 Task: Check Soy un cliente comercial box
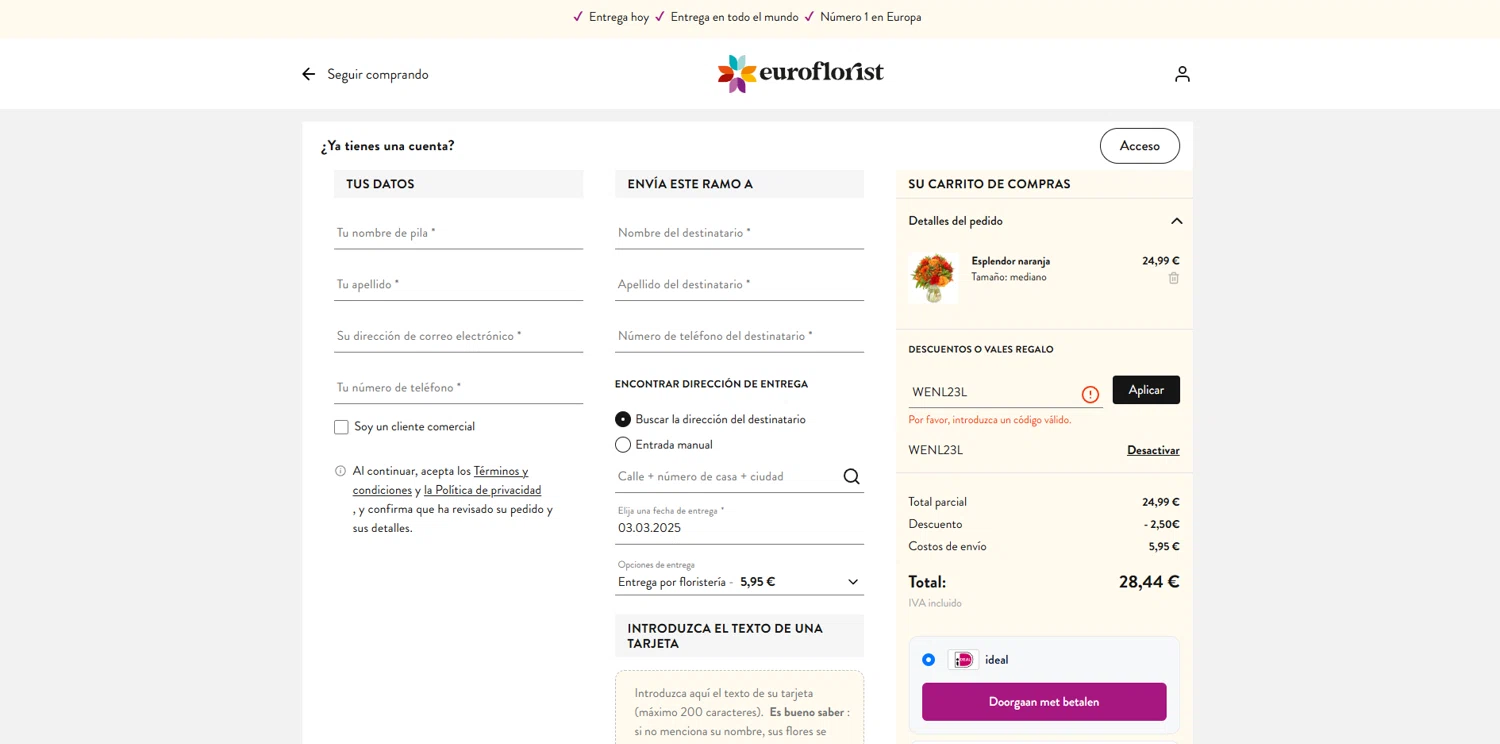pyautogui.click(x=341, y=427)
